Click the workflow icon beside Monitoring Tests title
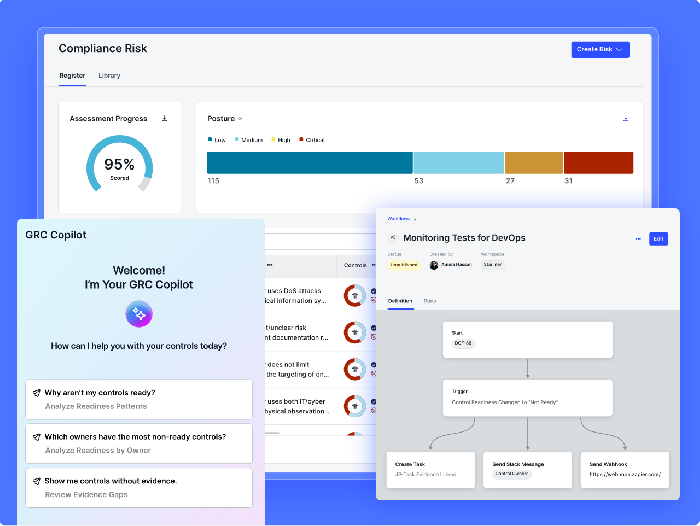The image size is (700, 526). 393,238
